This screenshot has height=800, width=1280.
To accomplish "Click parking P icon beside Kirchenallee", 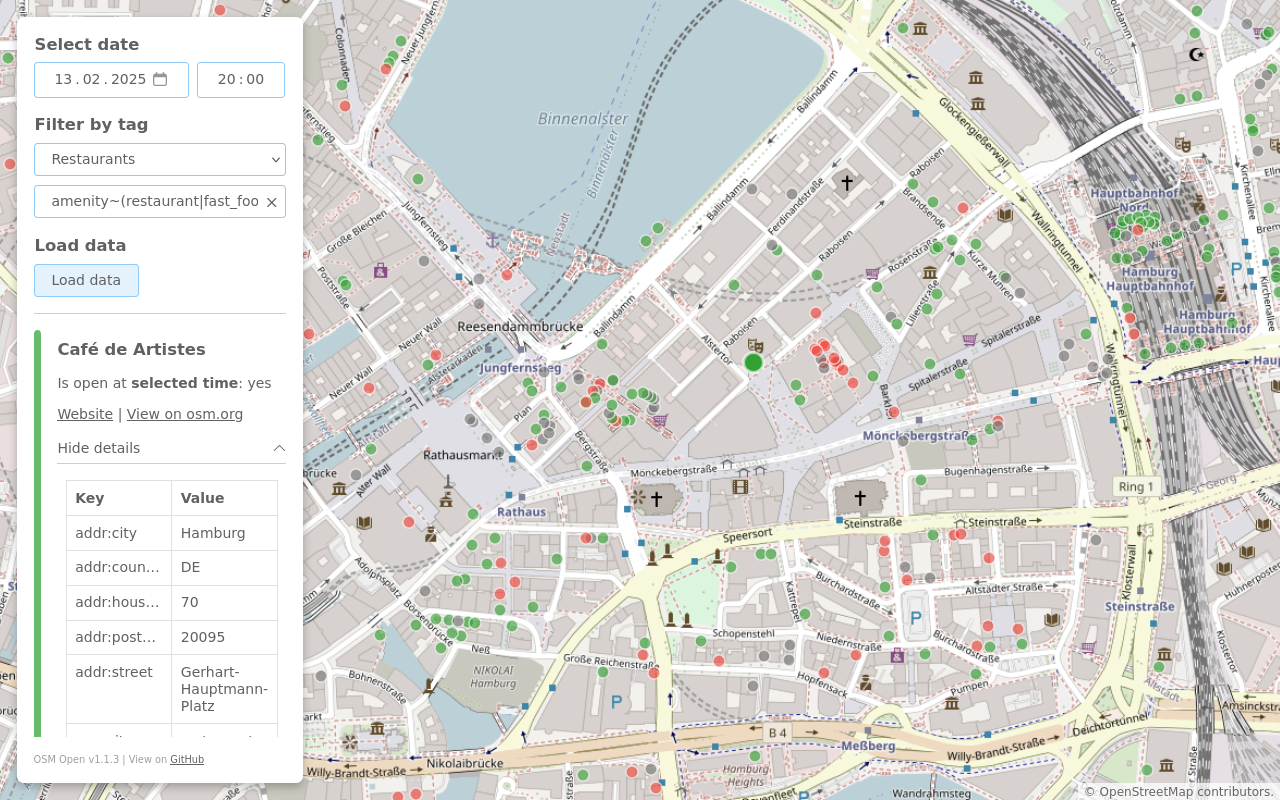I will pyautogui.click(x=1236, y=270).
